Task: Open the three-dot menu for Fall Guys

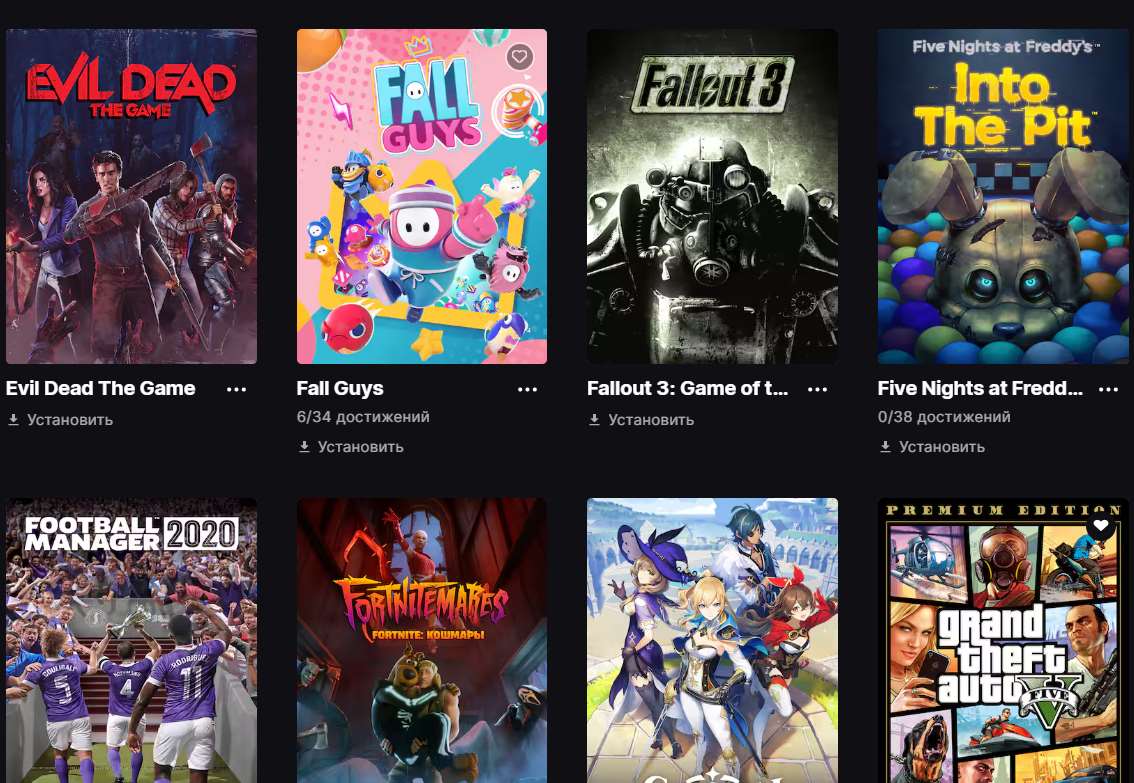Action: pos(527,389)
